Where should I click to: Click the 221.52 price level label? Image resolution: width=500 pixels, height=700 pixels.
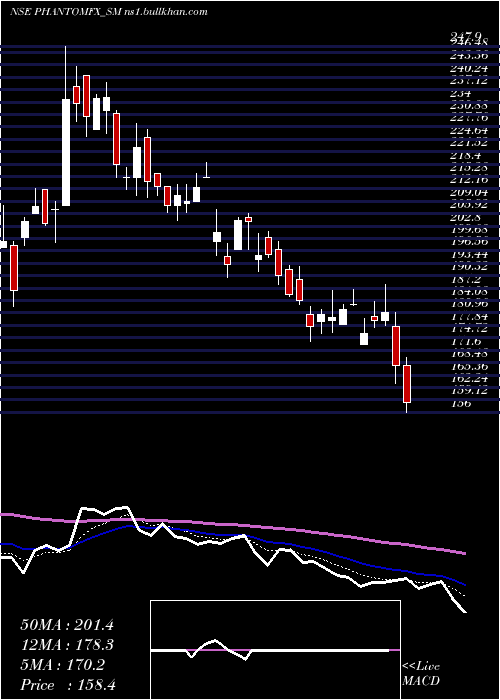pyautogui.click(x=469, y=144)
